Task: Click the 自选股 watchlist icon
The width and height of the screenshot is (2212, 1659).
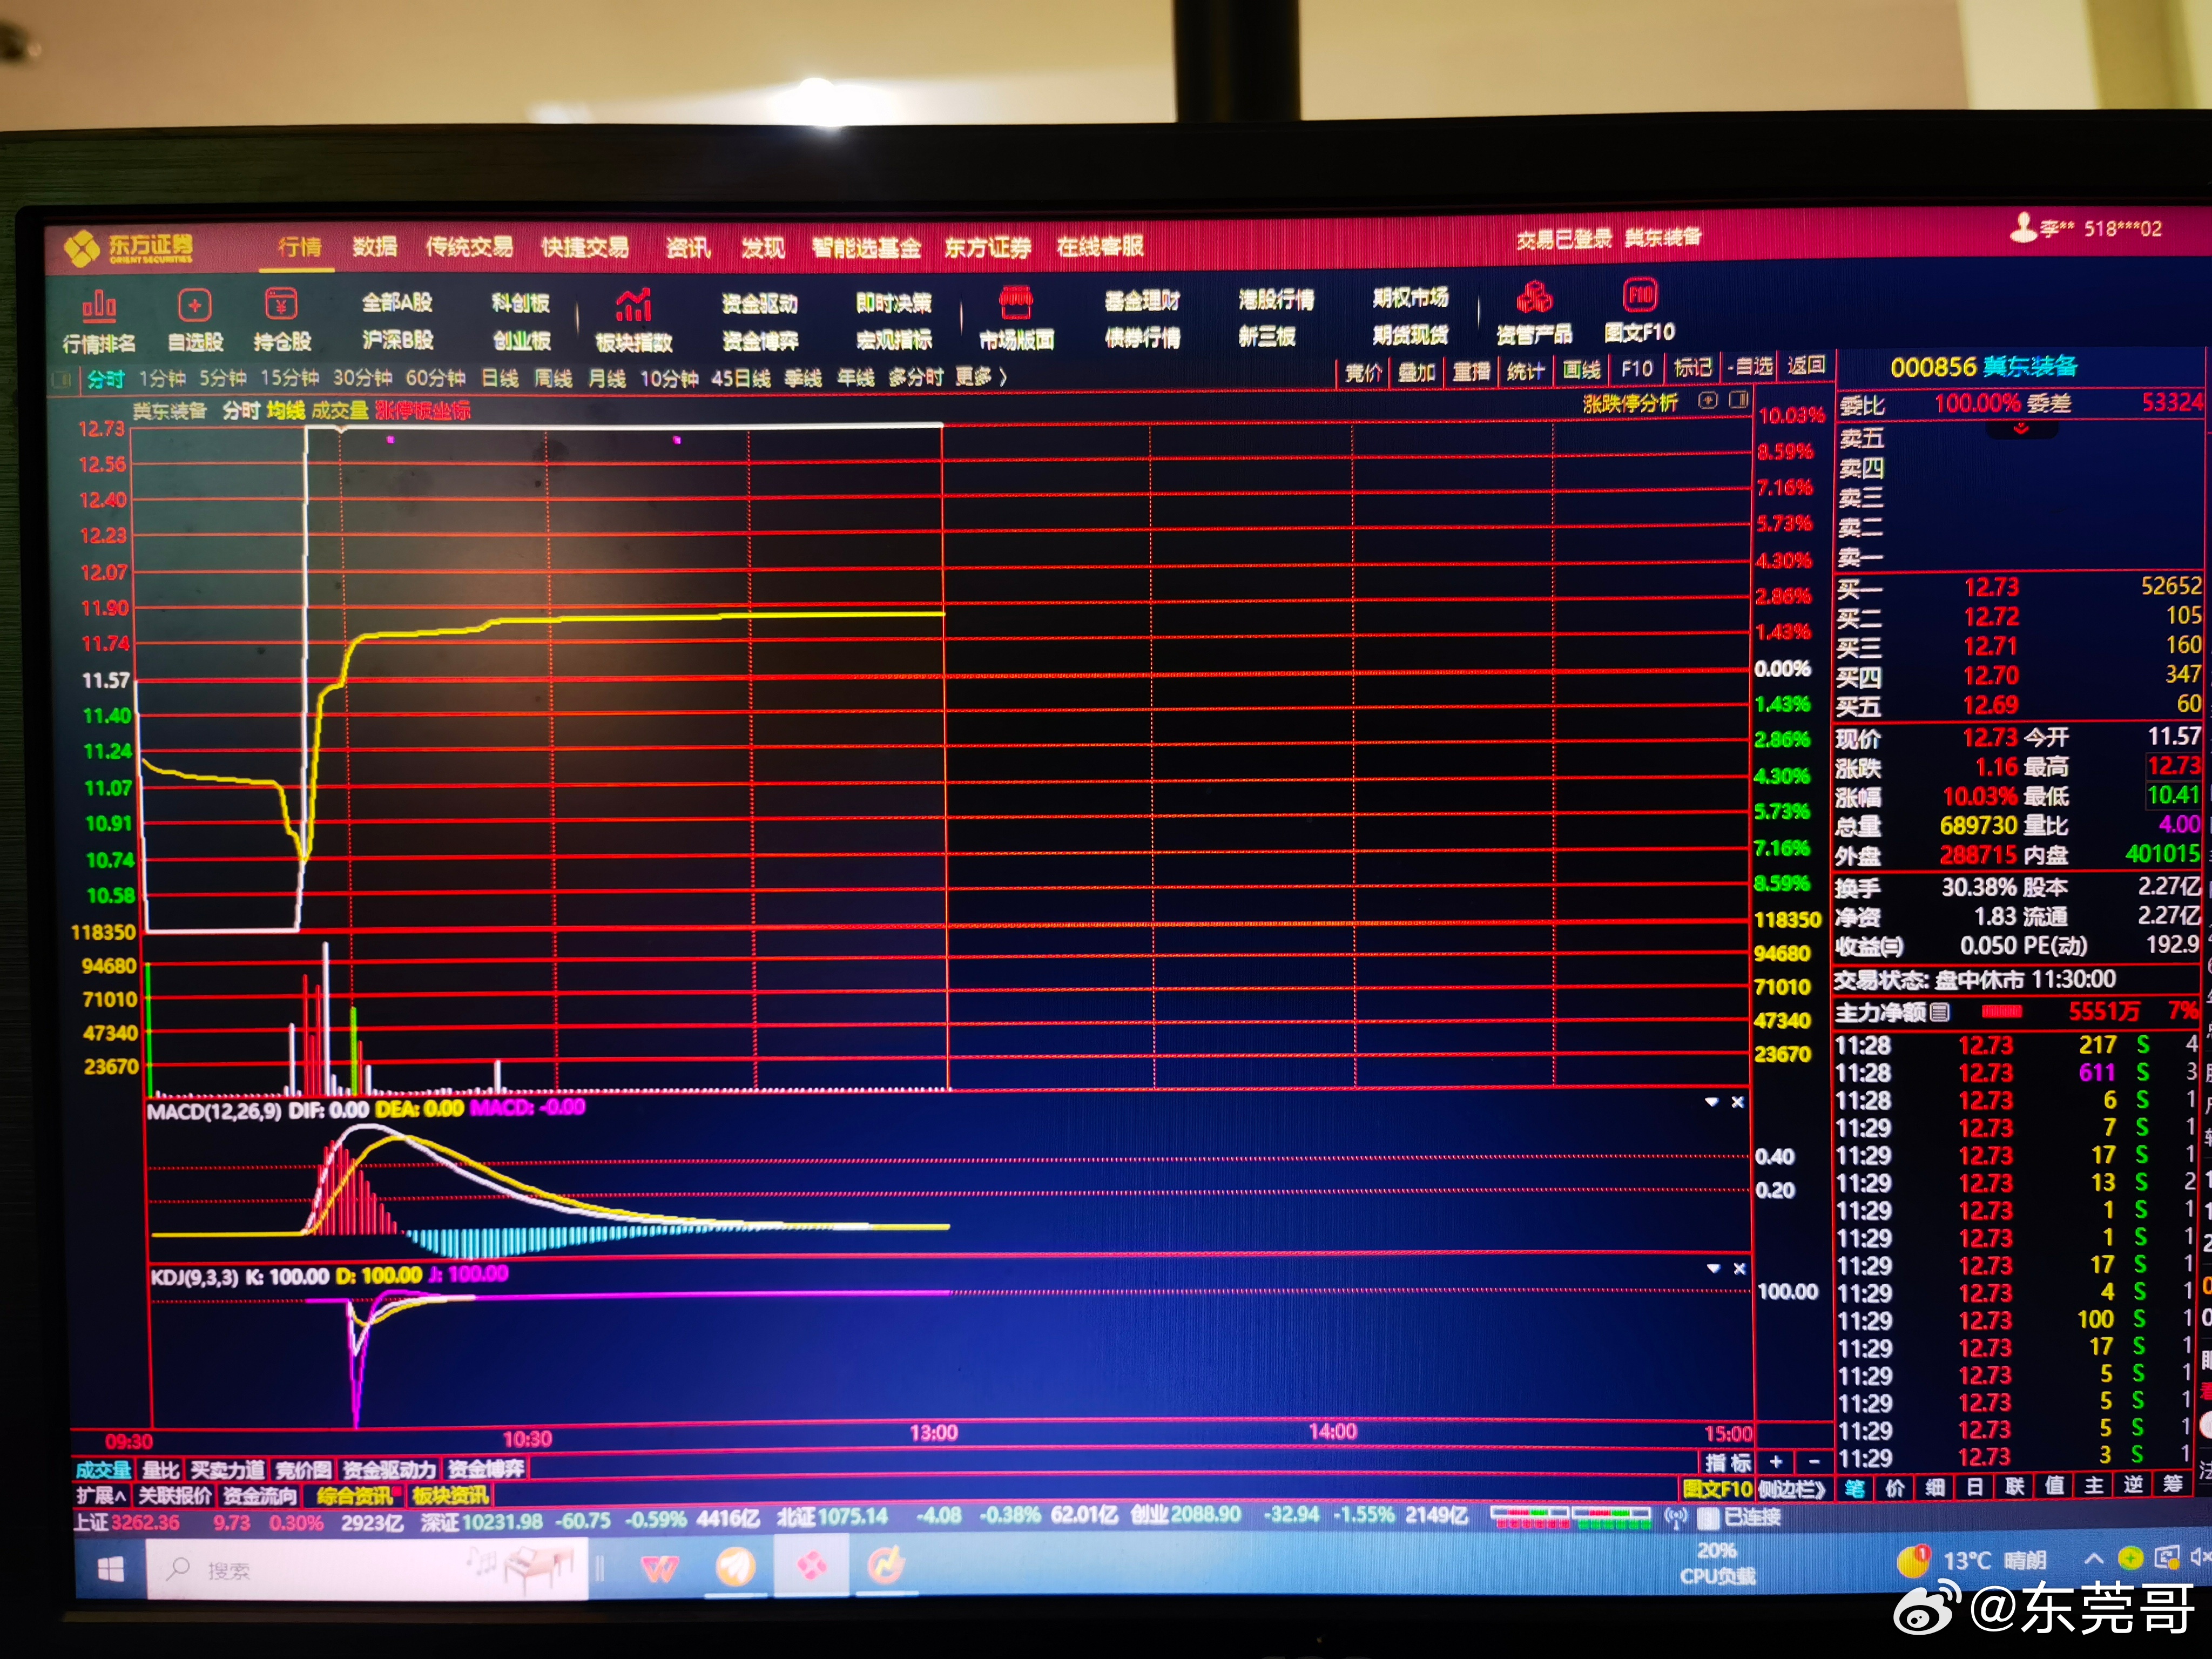Action: pos(195,305)
